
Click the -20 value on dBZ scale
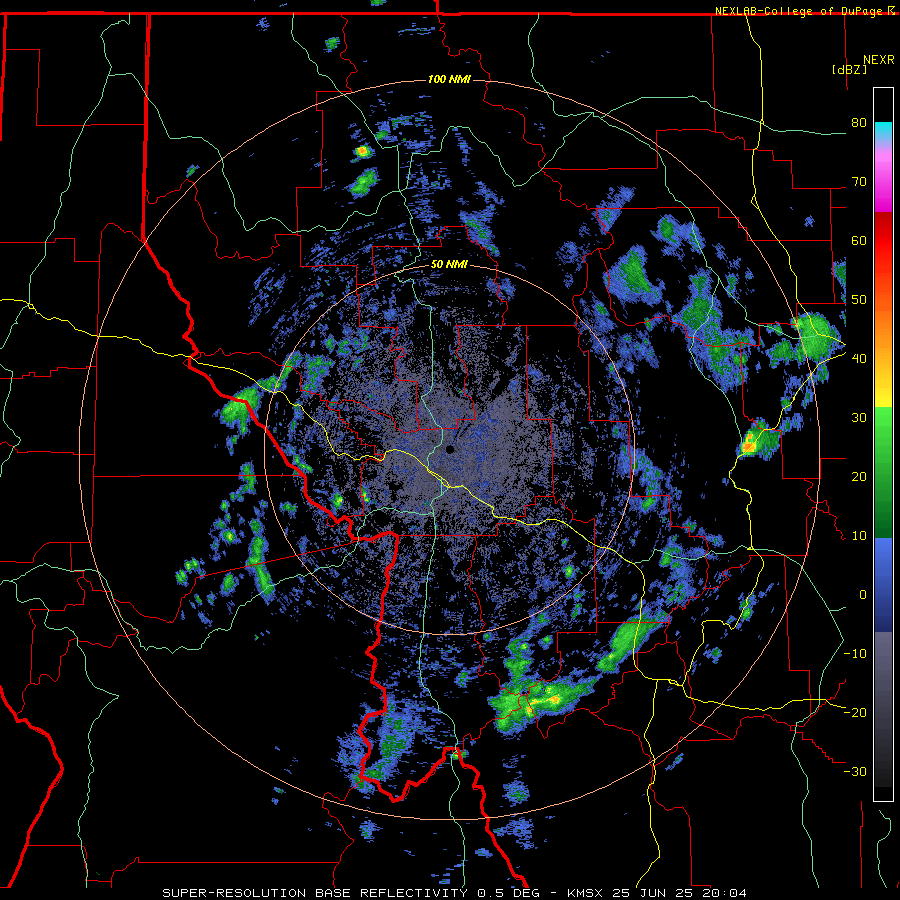[855, 712]
